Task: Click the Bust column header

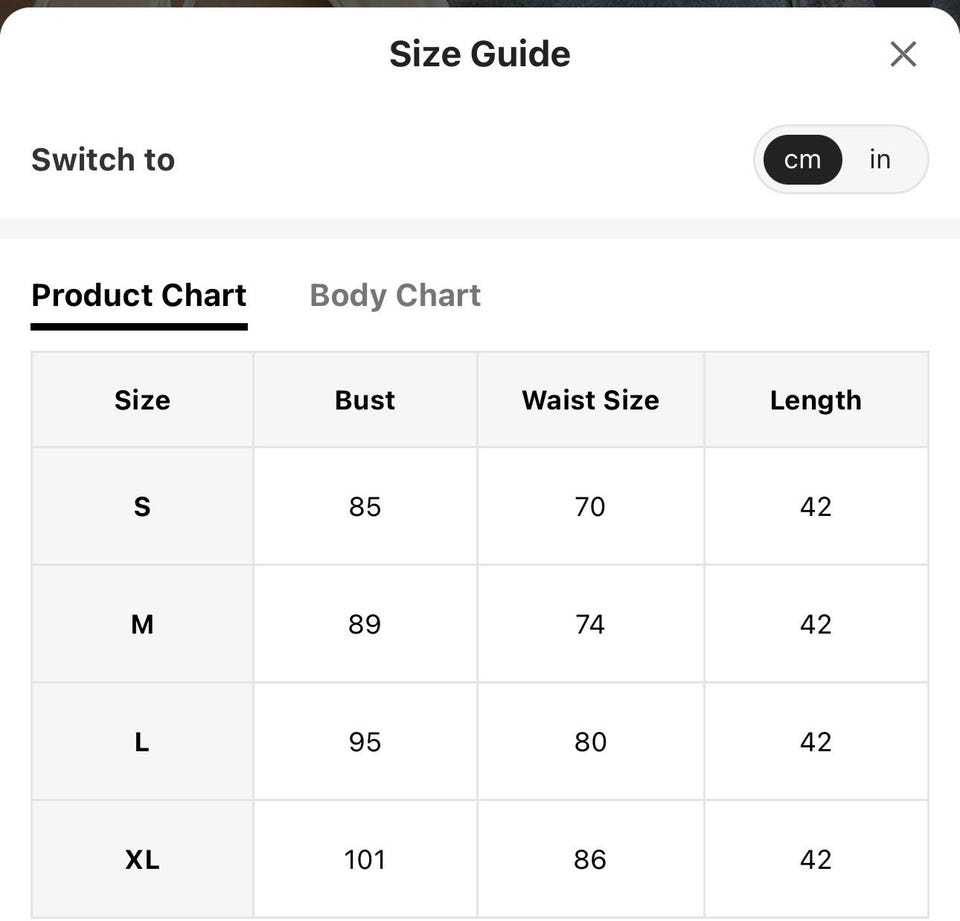Action: [x=365, y=400]
